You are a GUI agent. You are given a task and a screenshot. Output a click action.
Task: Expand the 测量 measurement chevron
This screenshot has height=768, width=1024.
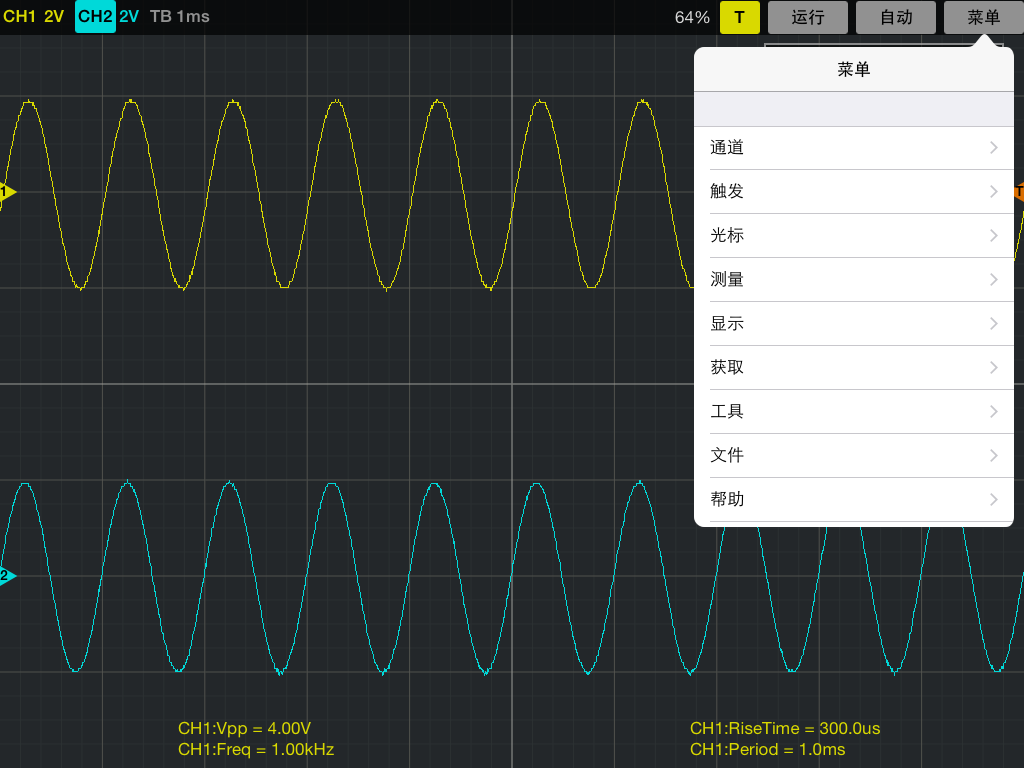(x=993, y=280)
